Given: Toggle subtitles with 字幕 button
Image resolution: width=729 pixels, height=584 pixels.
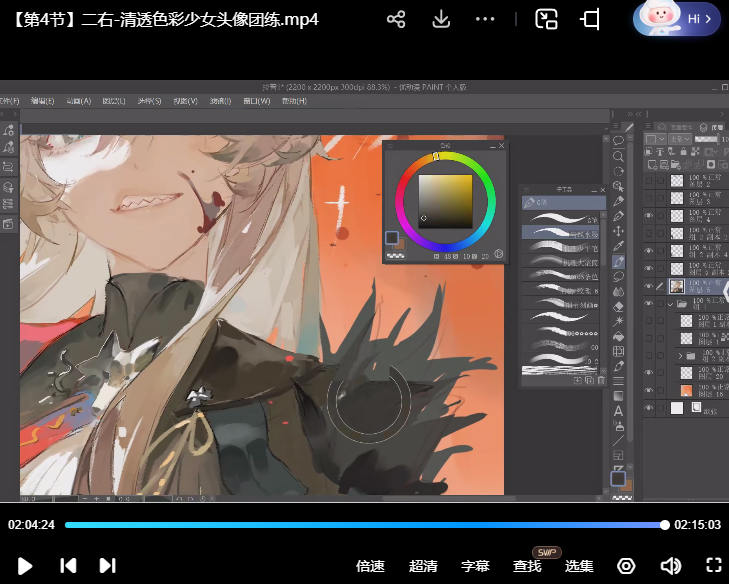Looking at the screenshot, I should 475,566.
